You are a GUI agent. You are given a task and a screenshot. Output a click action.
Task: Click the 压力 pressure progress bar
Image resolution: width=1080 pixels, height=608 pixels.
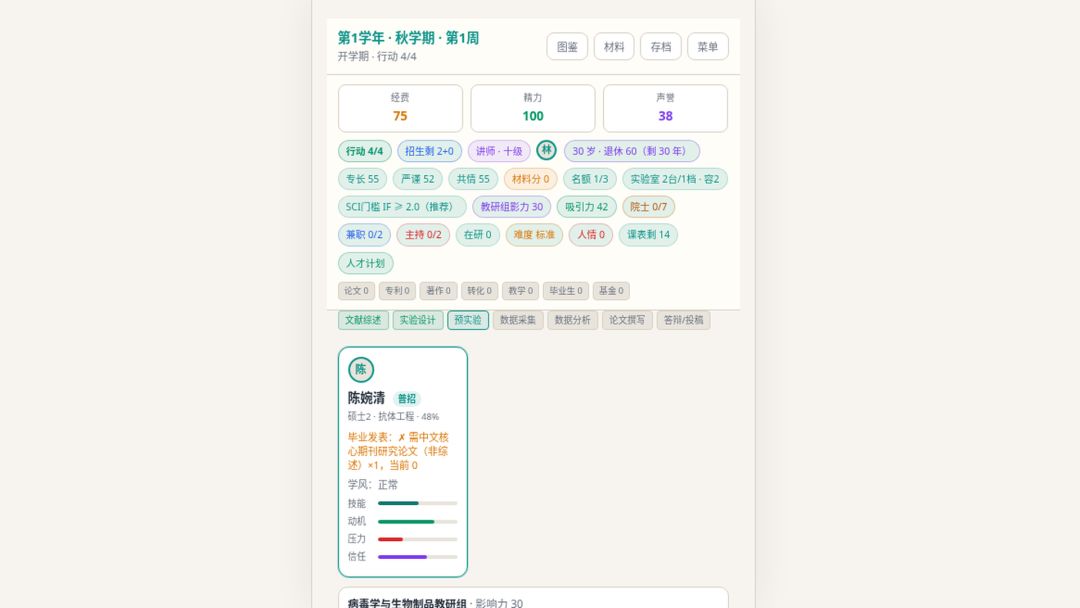click(x=417, y=539)
